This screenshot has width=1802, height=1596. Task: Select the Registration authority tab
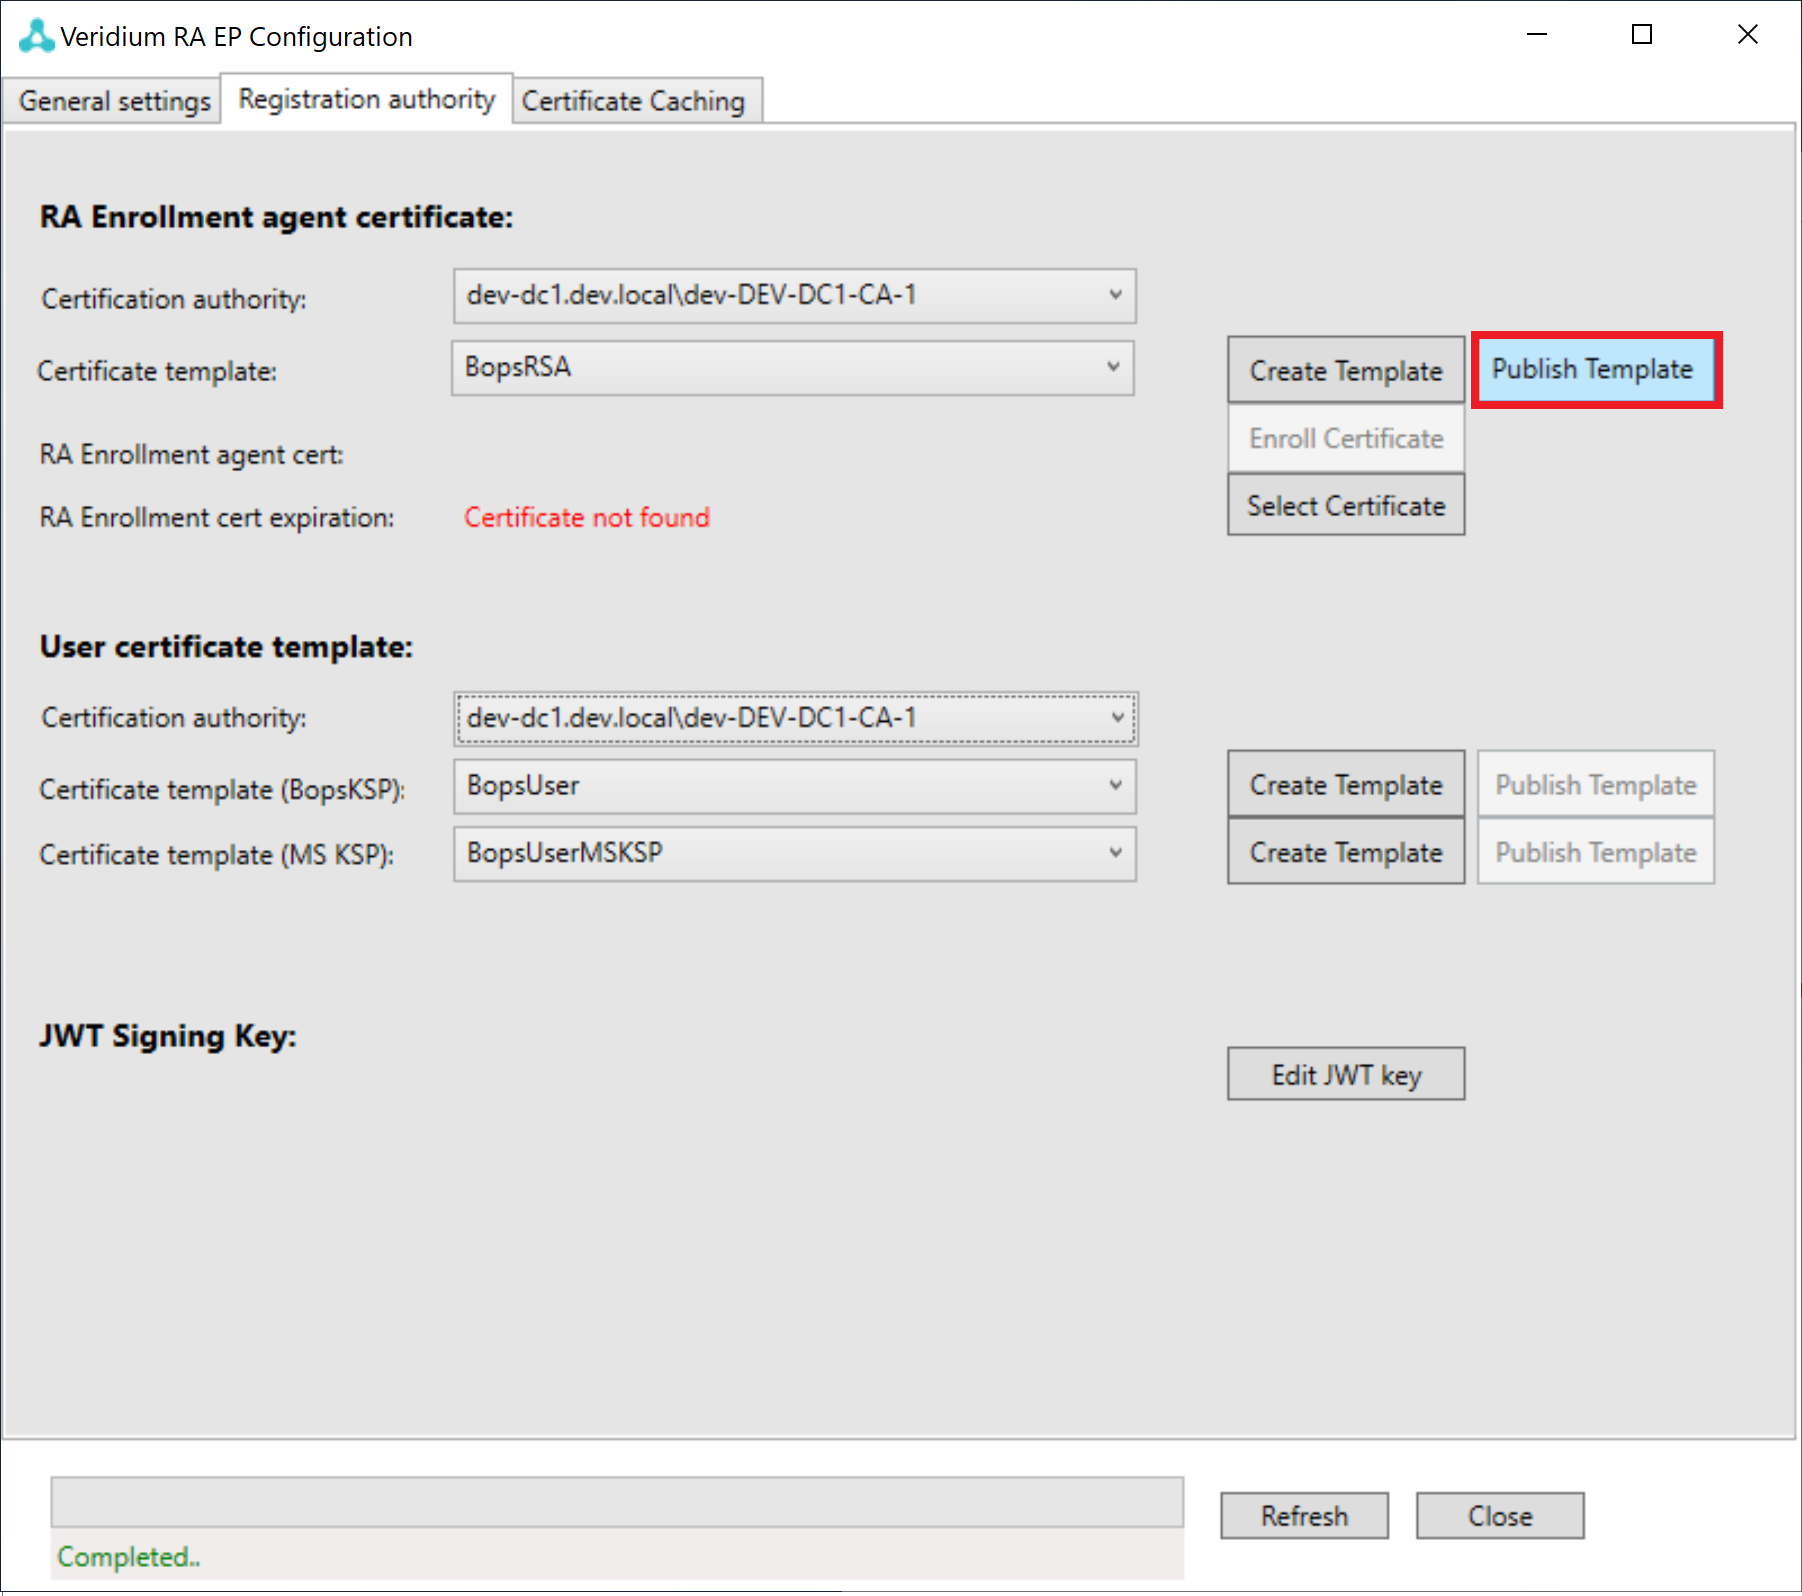[366, 99]
